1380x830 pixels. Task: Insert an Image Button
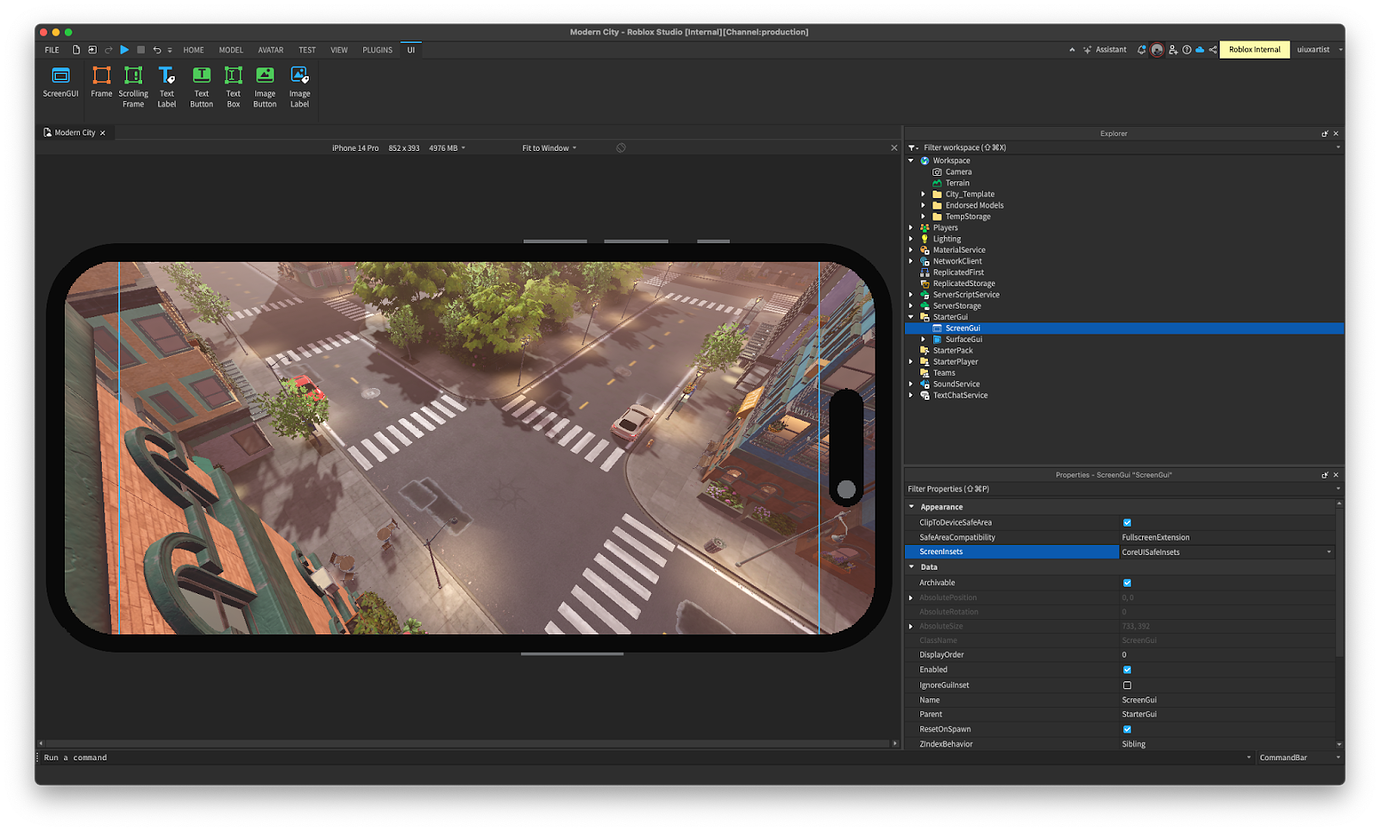pyautogui.click(x=264, y=85)
